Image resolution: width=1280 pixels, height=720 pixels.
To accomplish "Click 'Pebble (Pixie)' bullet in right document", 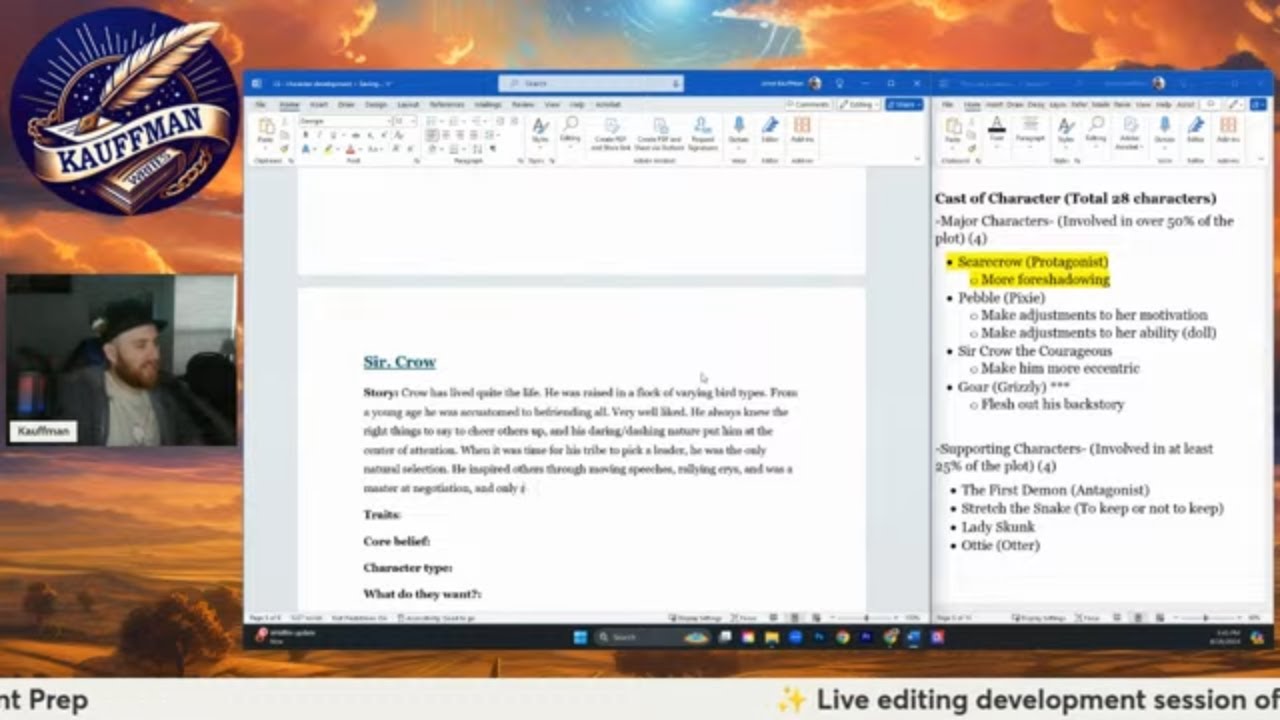I will coord(1001,298).
